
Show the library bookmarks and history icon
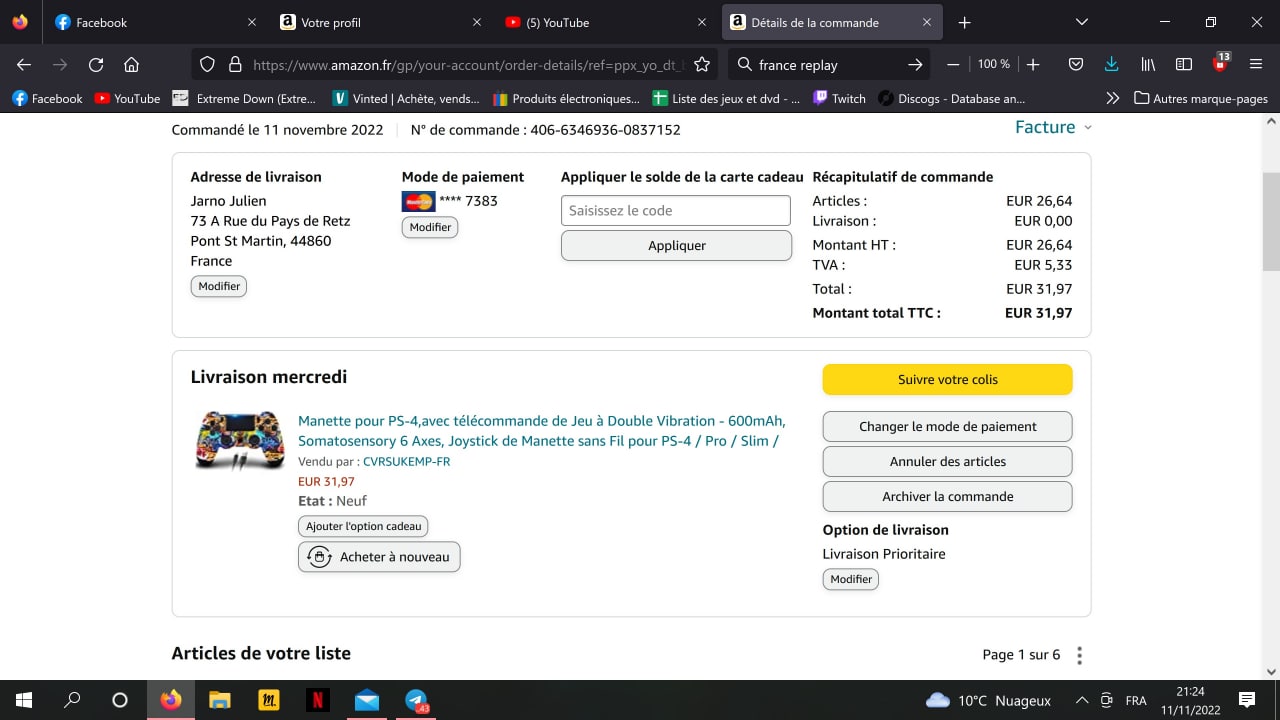pos(1148,65)
